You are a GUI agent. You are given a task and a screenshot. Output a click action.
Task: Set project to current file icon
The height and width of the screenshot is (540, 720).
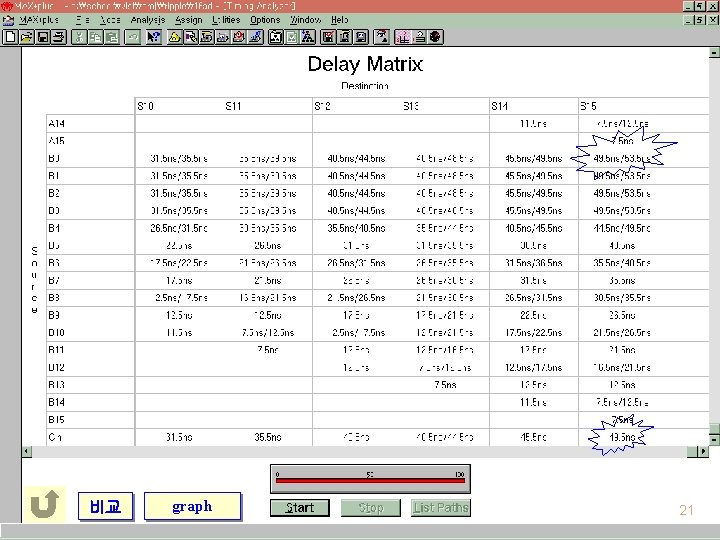pyautogui.click(x=292, y=37)
